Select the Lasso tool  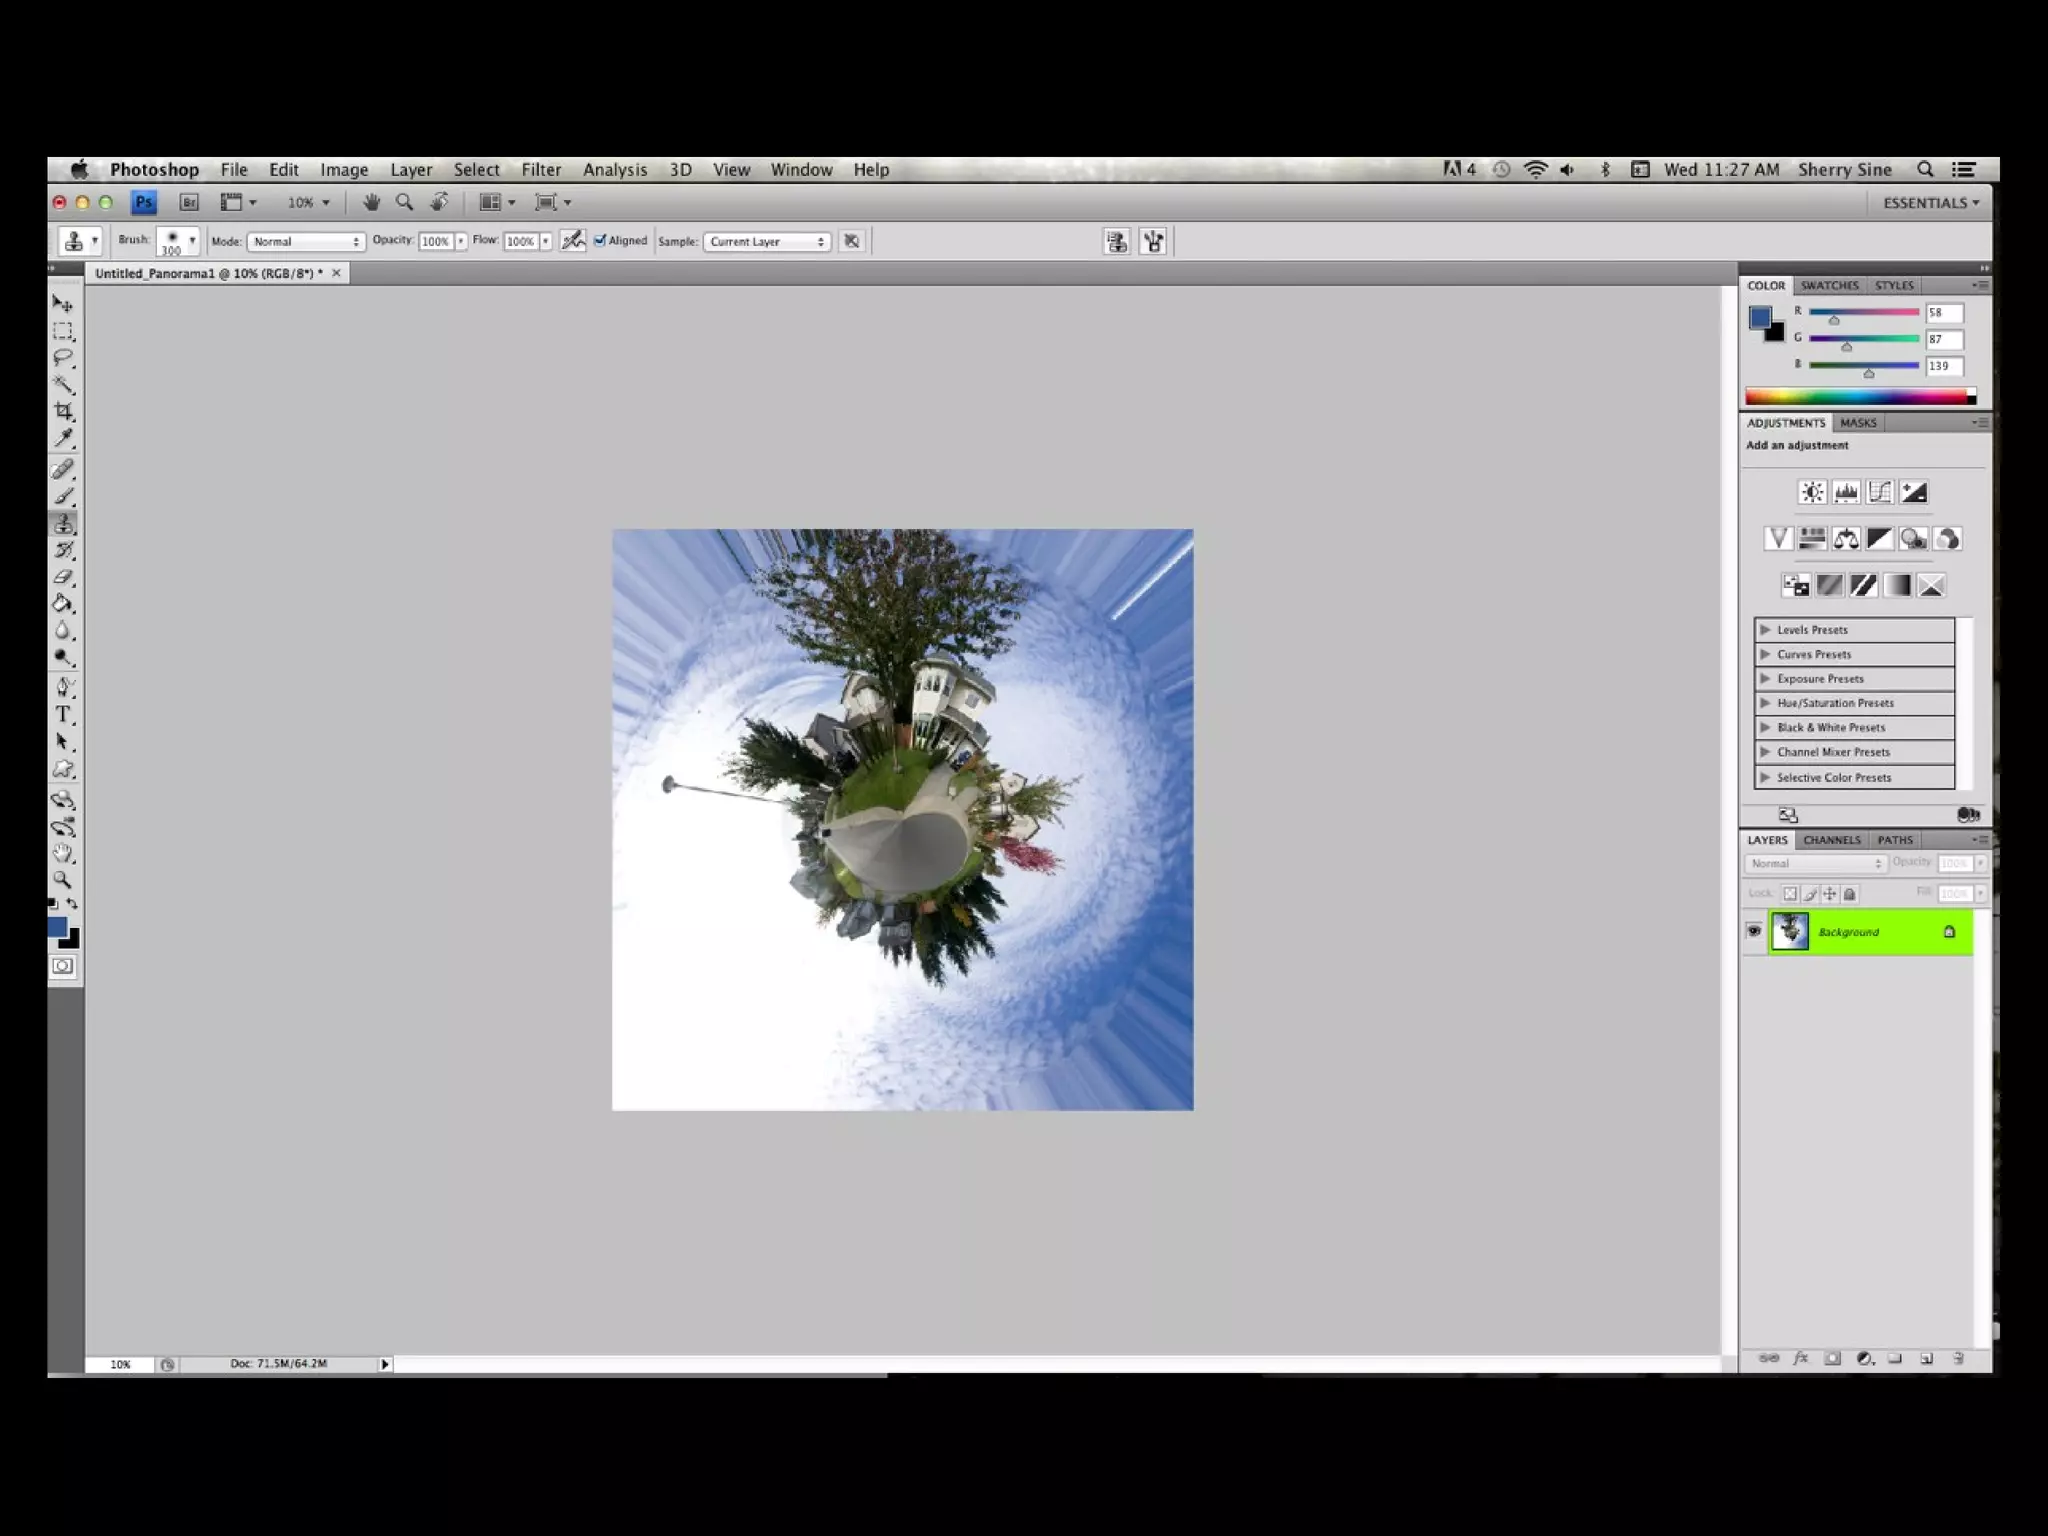(64, 358)
